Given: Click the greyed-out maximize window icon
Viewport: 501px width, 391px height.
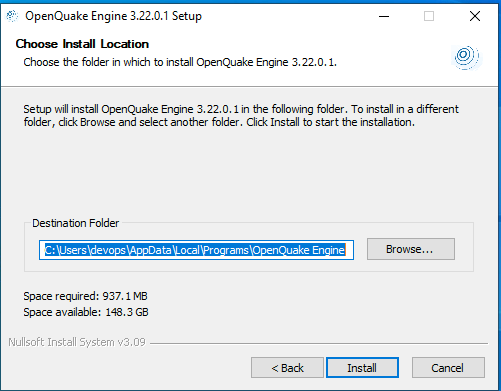Looking at the screenshot, I should (x=429, y=16).
